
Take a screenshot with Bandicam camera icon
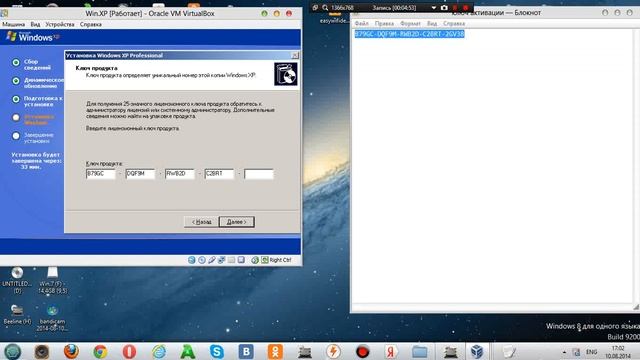click(x=444, y=7)
